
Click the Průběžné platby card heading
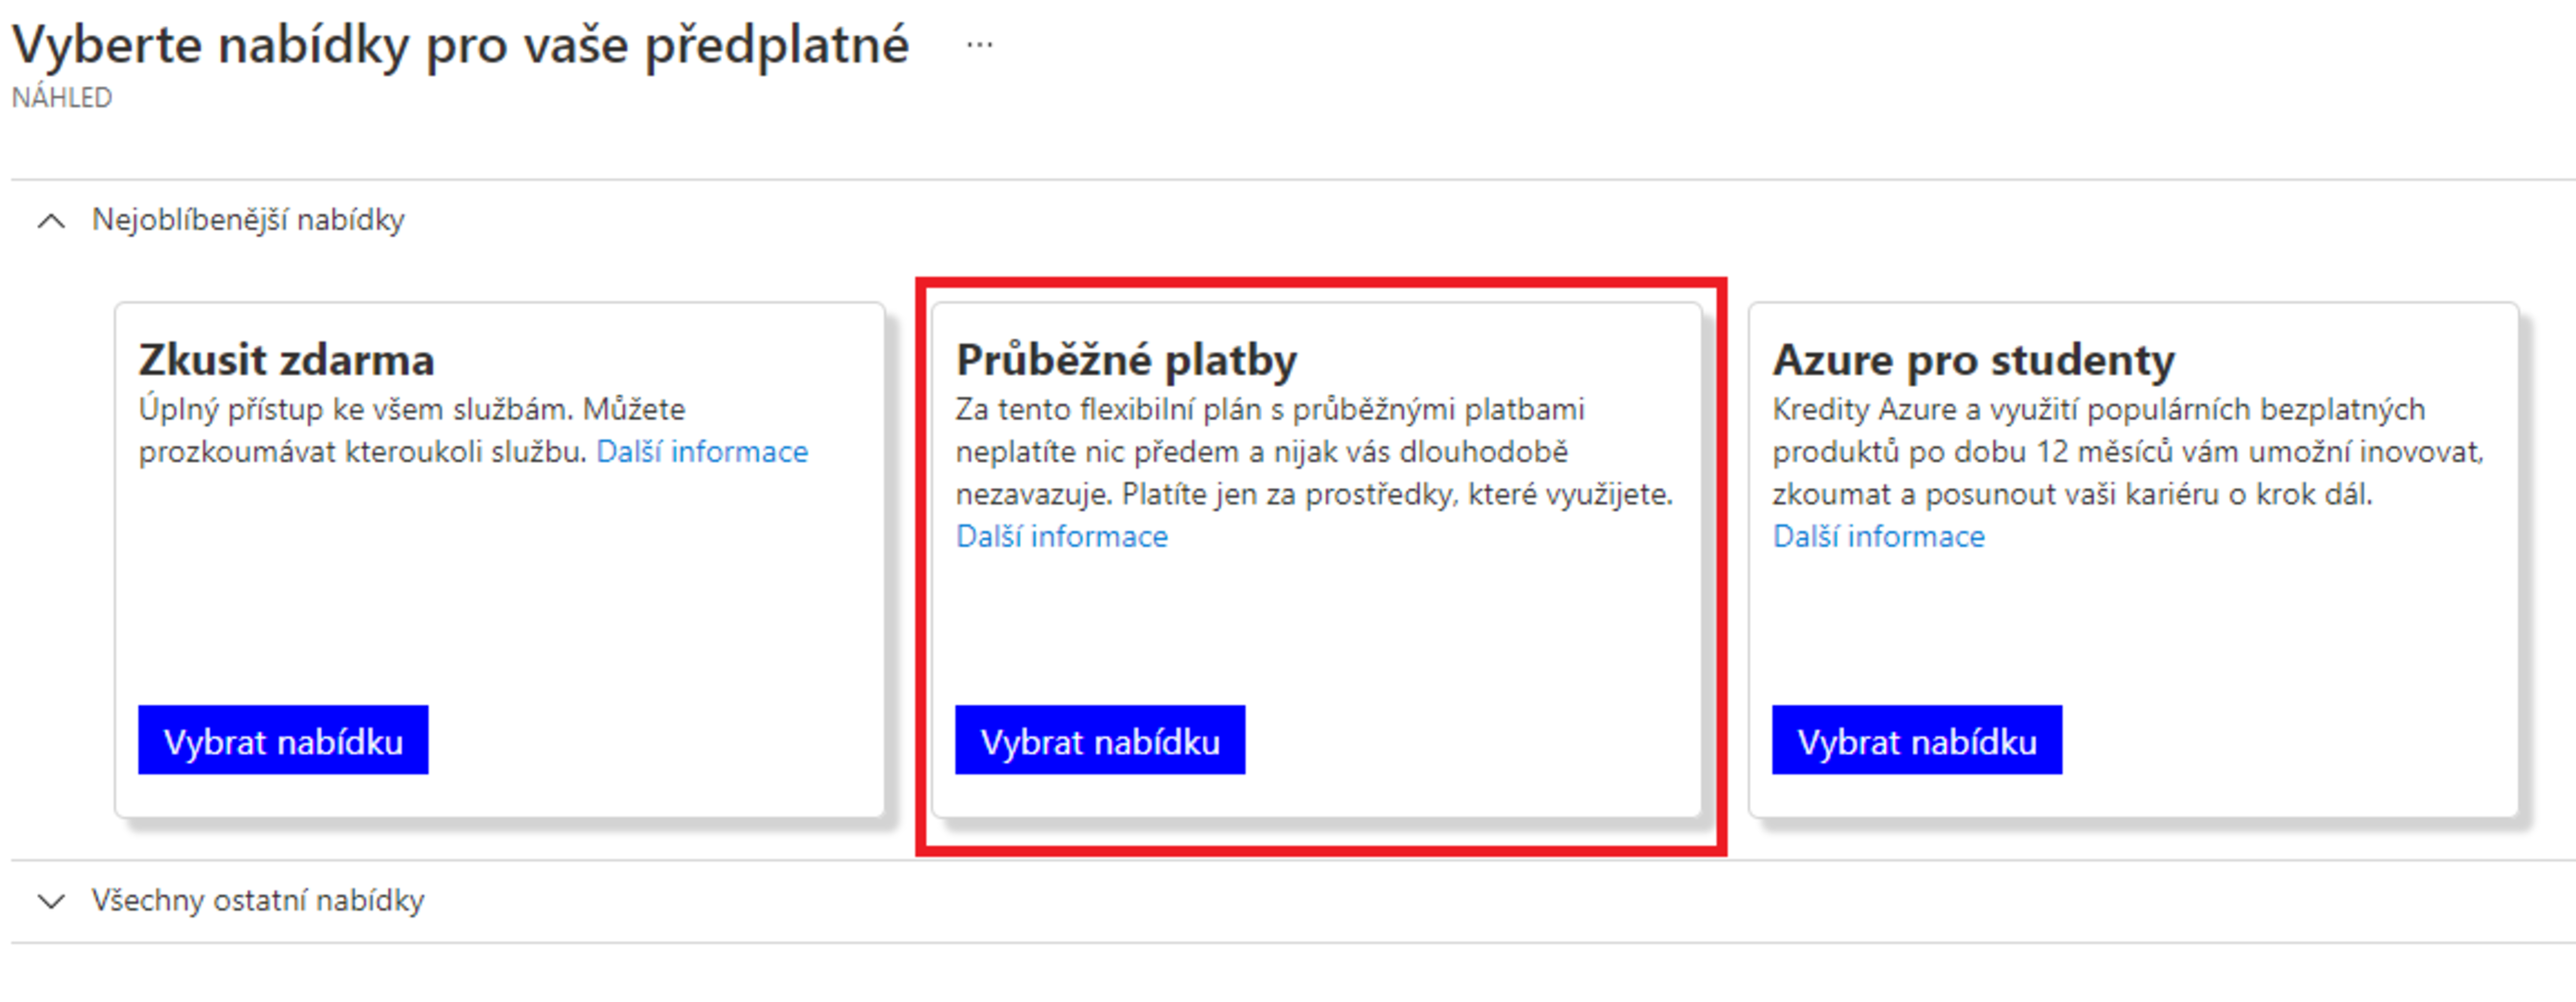[1126, 360]
